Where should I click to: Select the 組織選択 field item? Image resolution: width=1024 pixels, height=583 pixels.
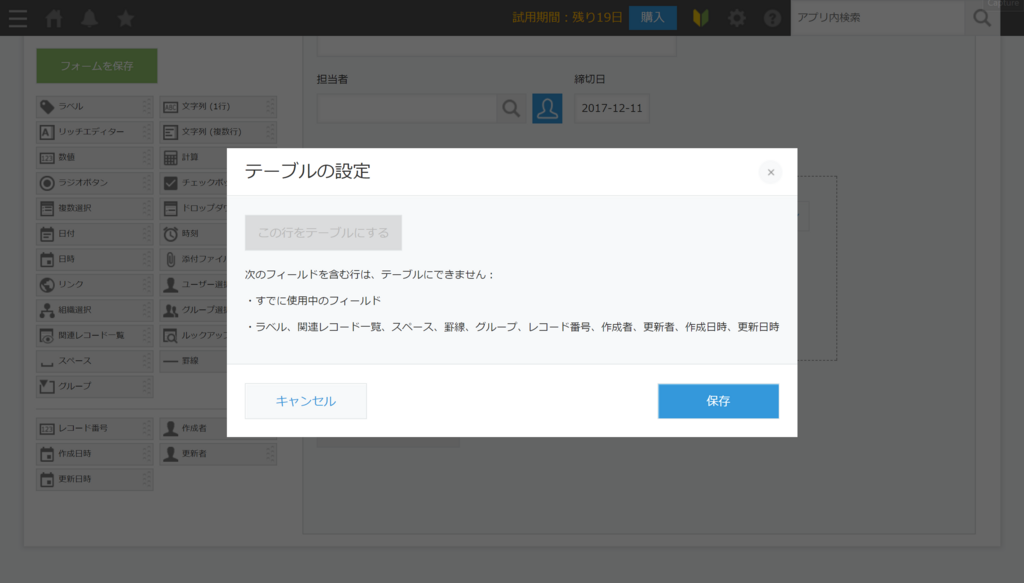click(95, 310)
